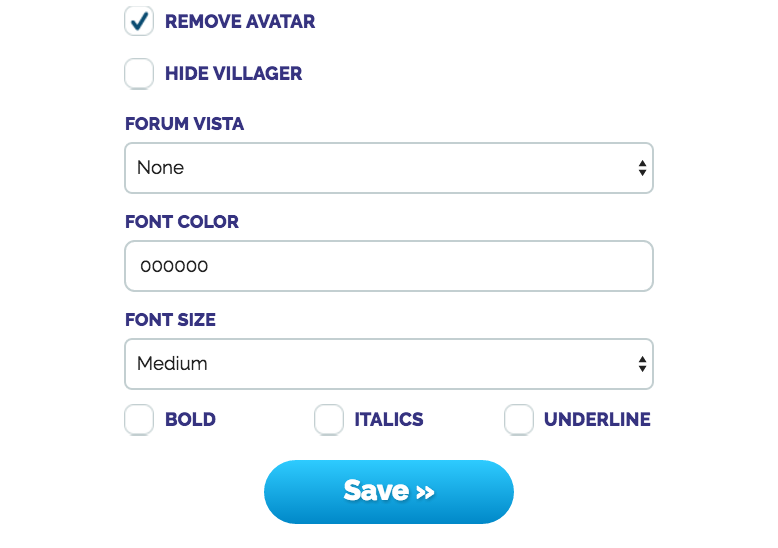Click the "Font Color" field heading
The image size is (778, 548).
pos(182,222)
